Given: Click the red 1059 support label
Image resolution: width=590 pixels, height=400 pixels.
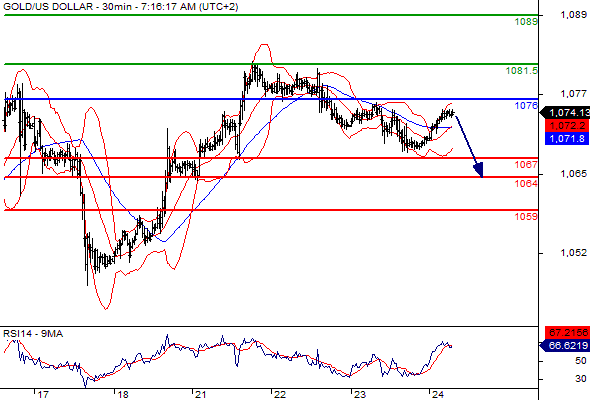Looking at the screenshot, I should coord(526,216).
